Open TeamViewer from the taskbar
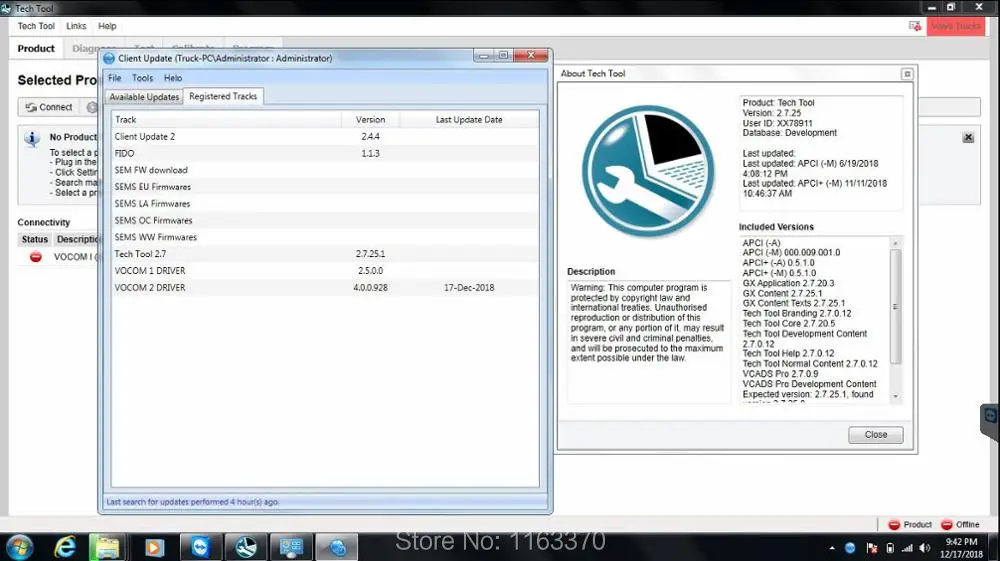Viewport: 1000px width, 561px height. pyautogui.click(x=200, y=547)
